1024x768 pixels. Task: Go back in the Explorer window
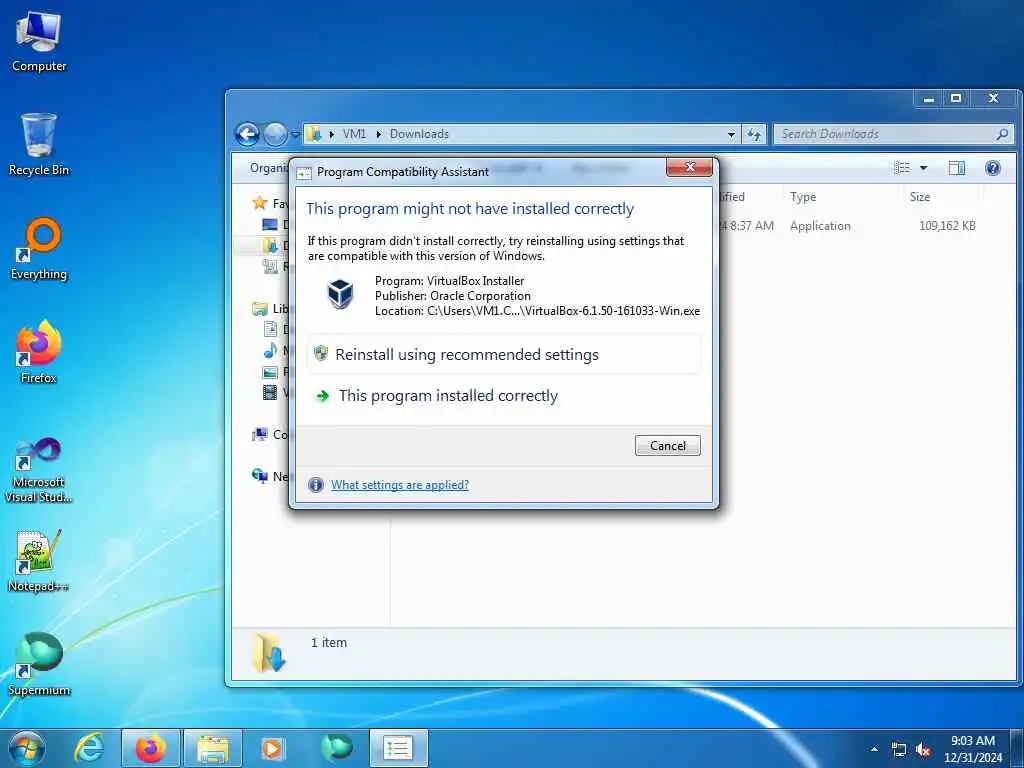click(x=248, y=135)
